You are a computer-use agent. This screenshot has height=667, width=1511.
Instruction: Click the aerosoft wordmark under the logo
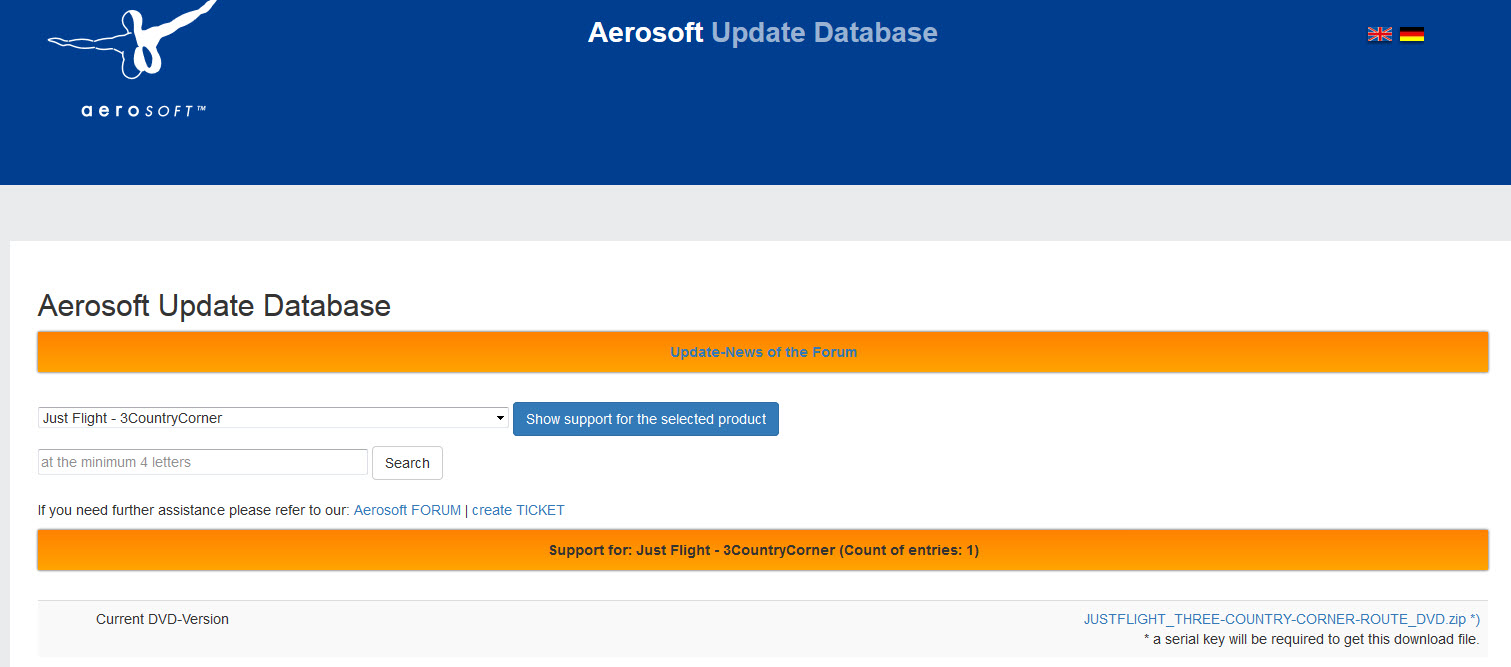[143, 111]
